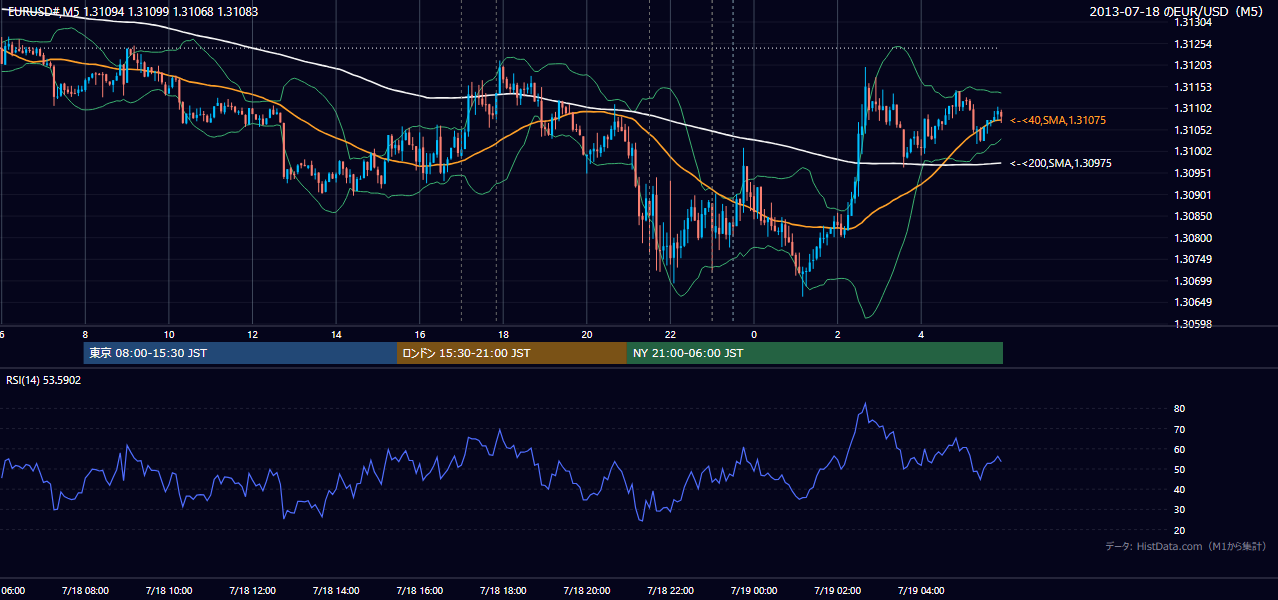The width and height of the screenshot is (1278, 600).
Task: Click hour marker 2 below price chart
Action: coord(838,334)
